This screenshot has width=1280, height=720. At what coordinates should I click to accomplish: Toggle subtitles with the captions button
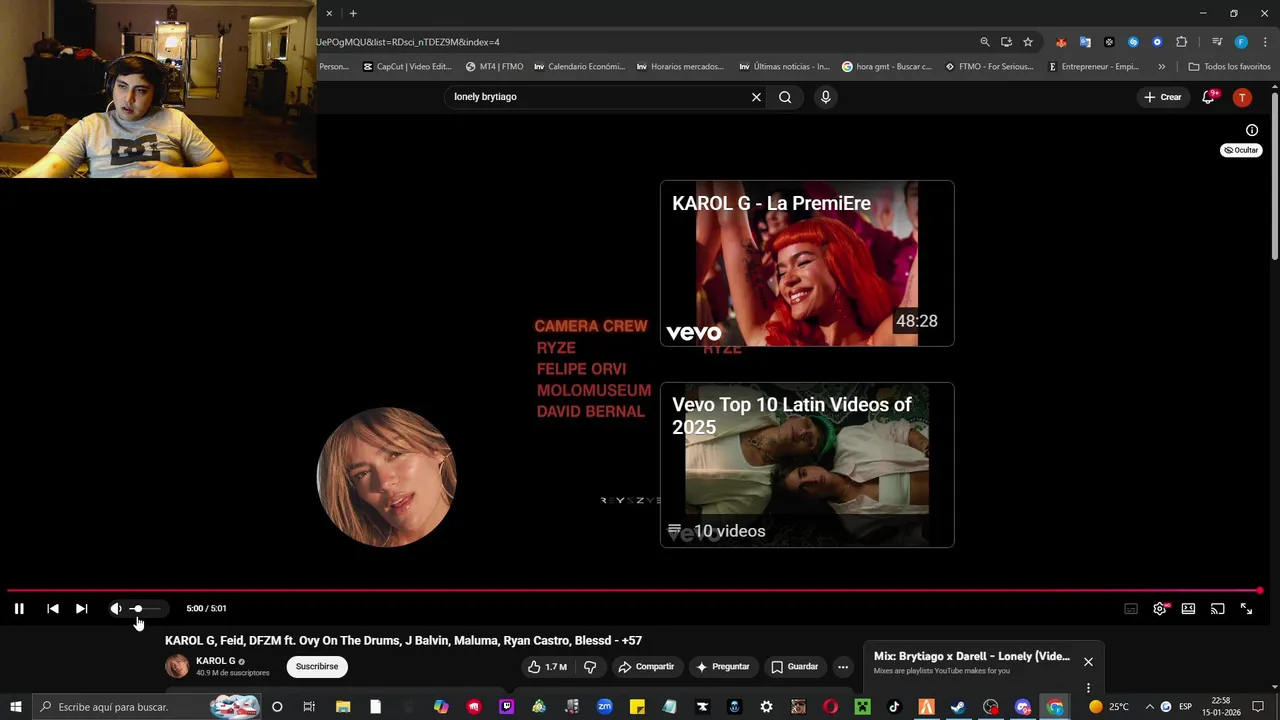click(x=1131, y=608)
